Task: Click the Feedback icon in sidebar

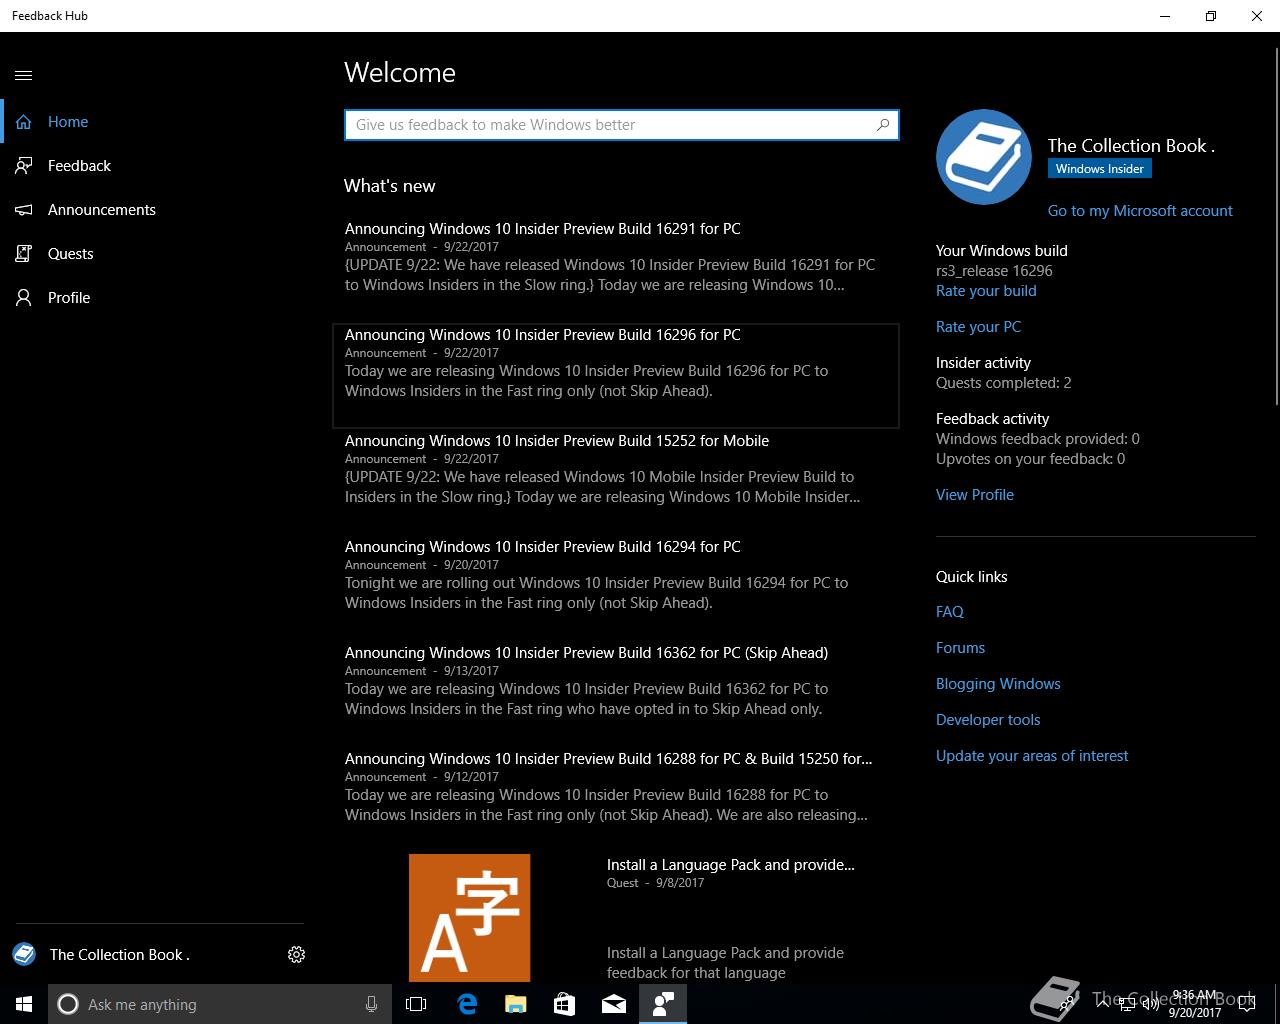Action: [24, 166]
